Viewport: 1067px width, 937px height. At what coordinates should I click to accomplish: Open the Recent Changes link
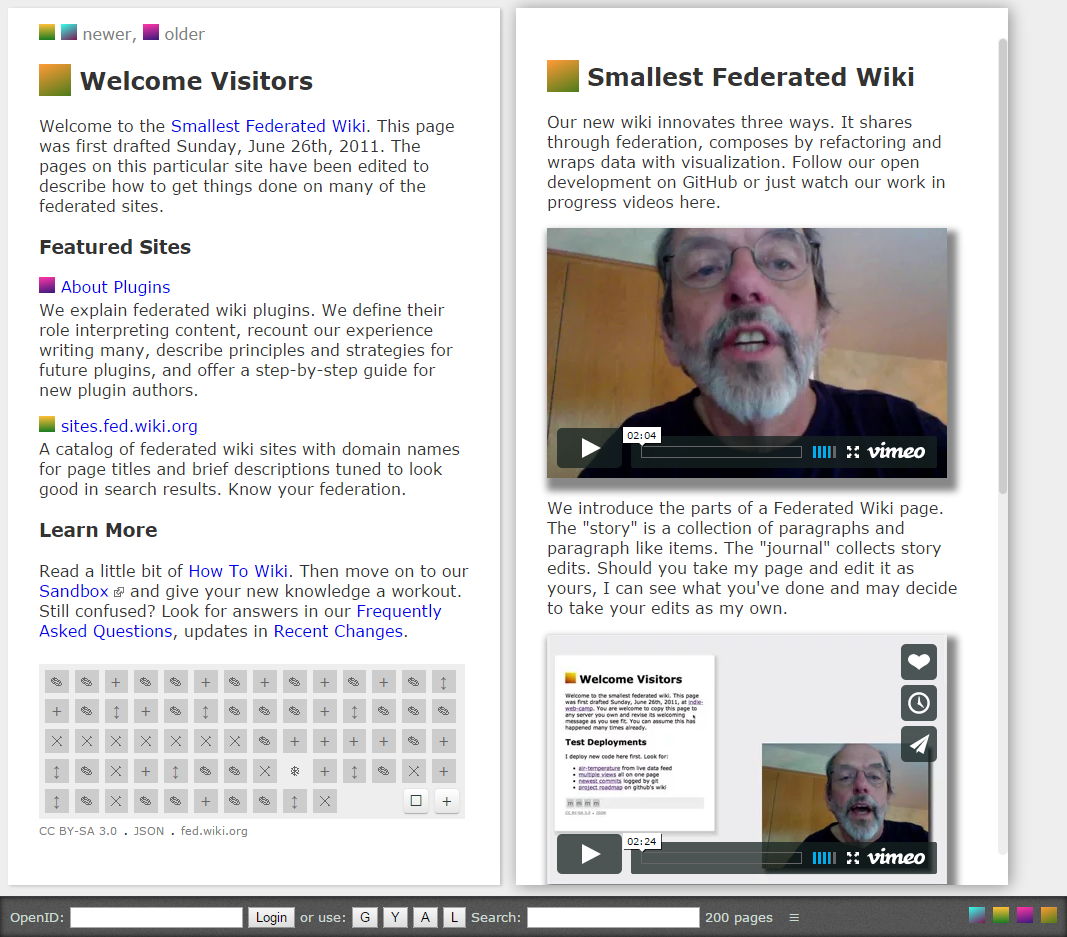(x=338, y=631)
